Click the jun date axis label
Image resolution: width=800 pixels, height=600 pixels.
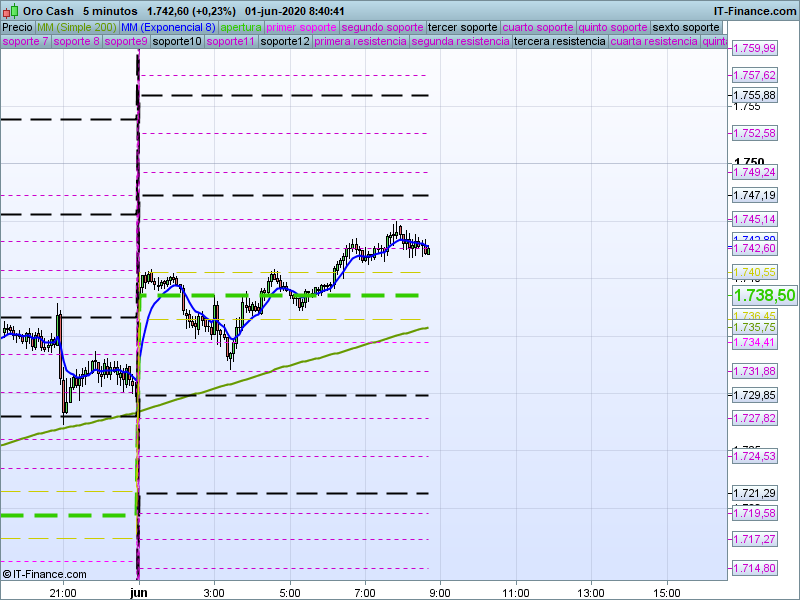(139, 593)
